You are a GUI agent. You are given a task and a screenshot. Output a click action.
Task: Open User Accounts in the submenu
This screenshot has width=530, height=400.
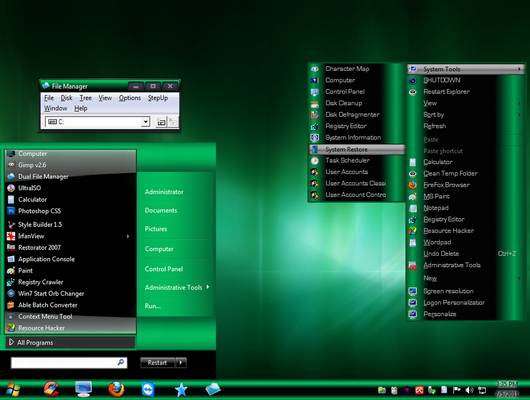tap(356, 172)
